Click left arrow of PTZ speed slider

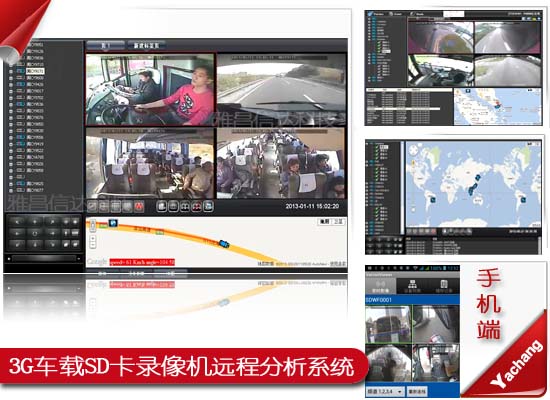pyautogui.click(x=9, y=259)
